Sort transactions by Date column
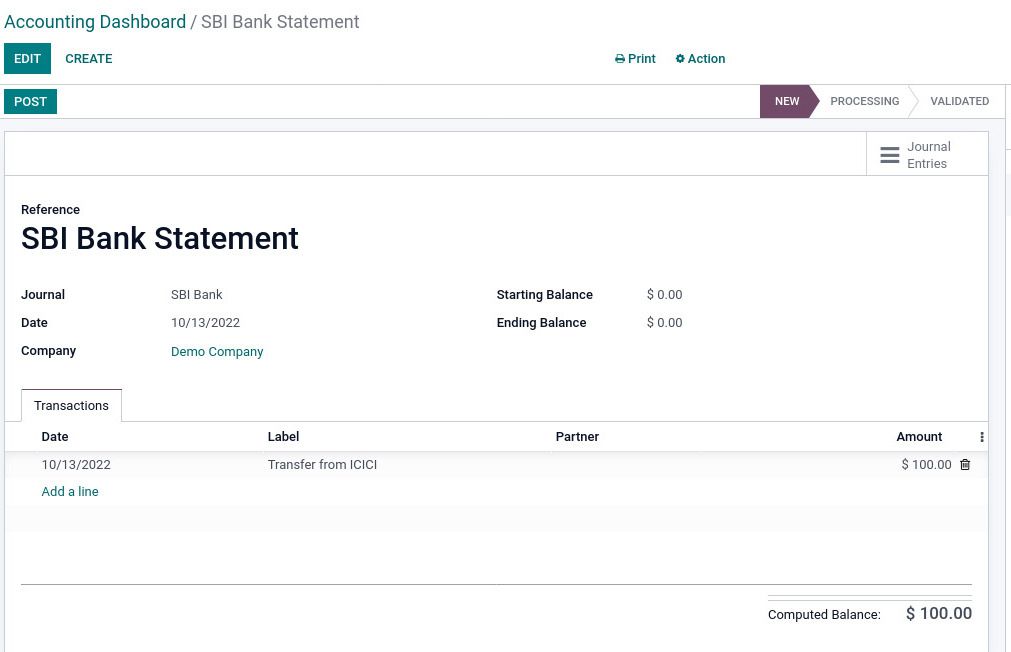The width and height of the screenshot is (1011, 652). tap(55, 437)
